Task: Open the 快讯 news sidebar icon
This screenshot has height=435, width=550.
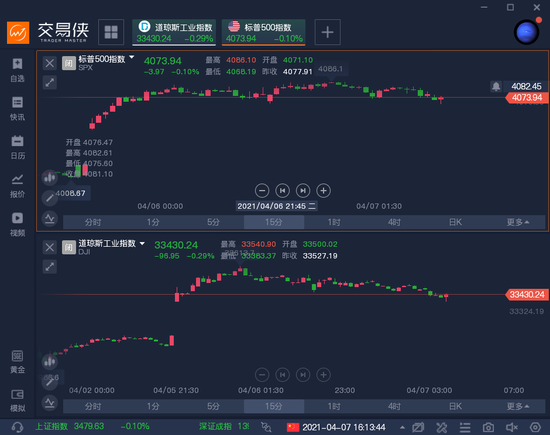Action: click(17, 109)
